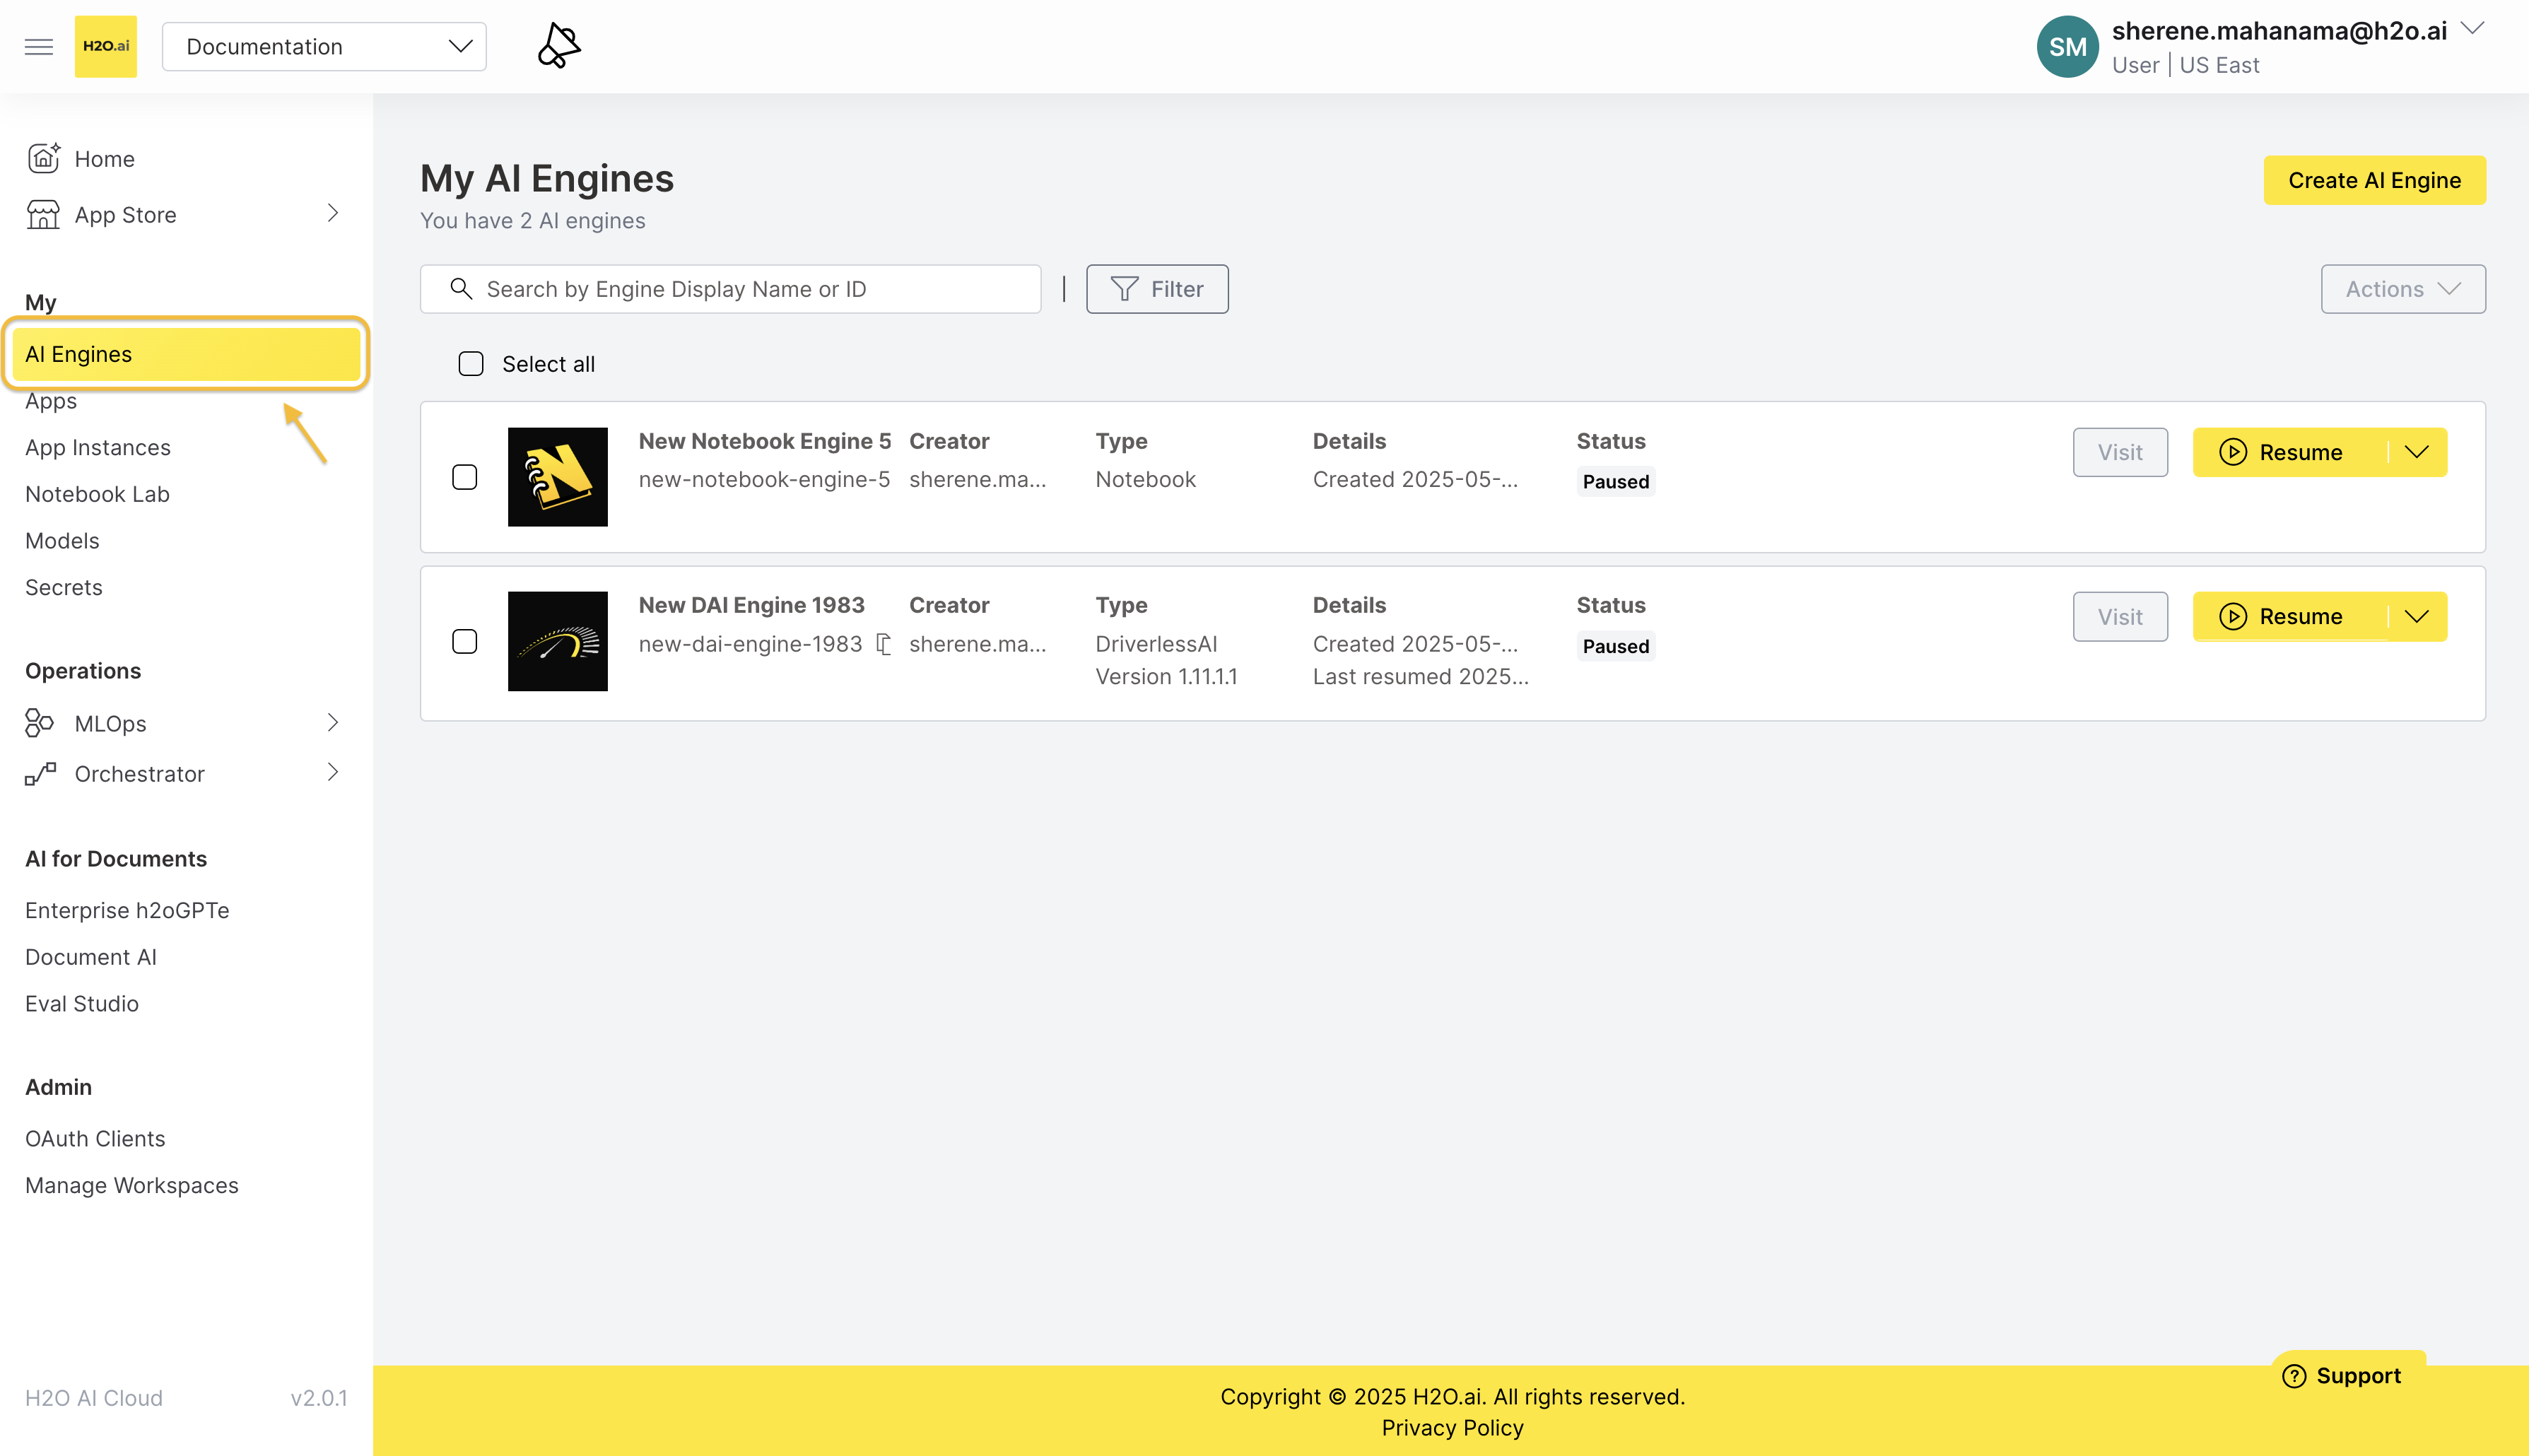2529x1456 pixels.
Task: Click the Version 1.11.1.1 text
Action: click(1167, 677)
